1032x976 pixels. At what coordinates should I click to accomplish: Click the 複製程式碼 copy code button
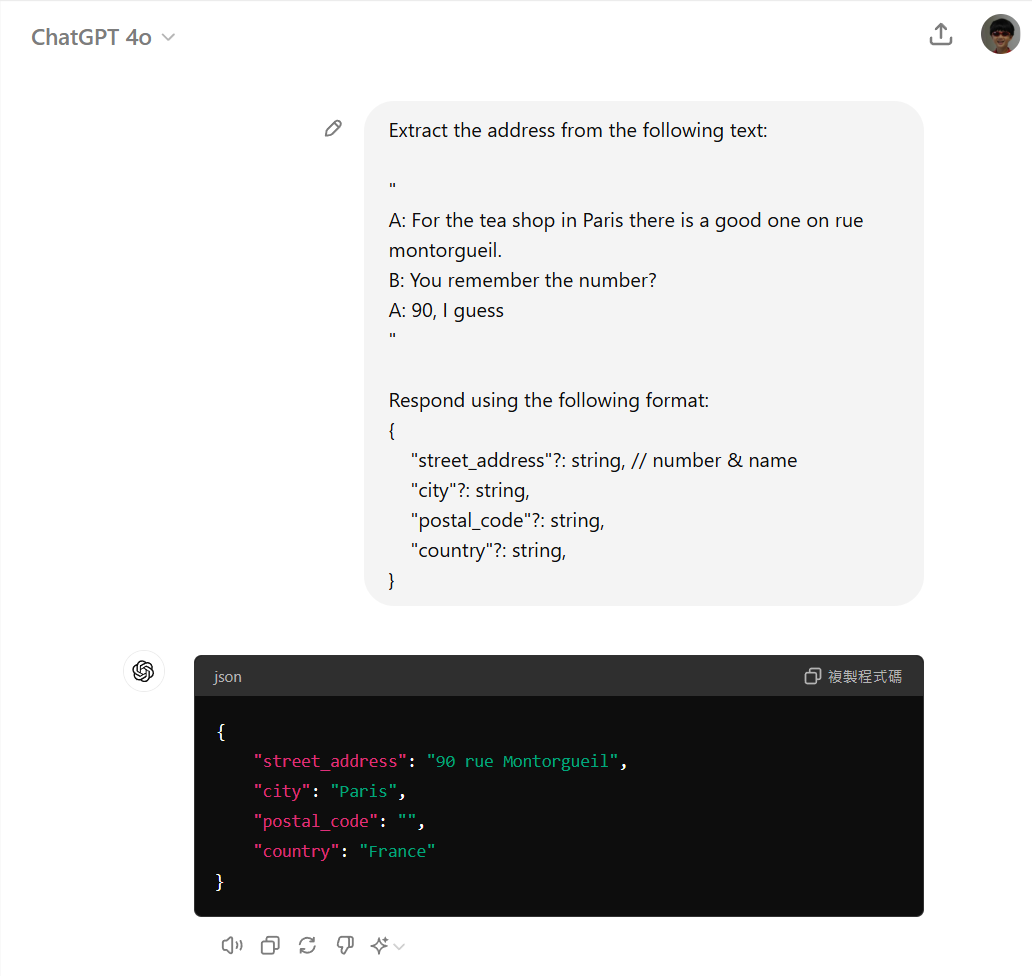click(x=853, y=677)
